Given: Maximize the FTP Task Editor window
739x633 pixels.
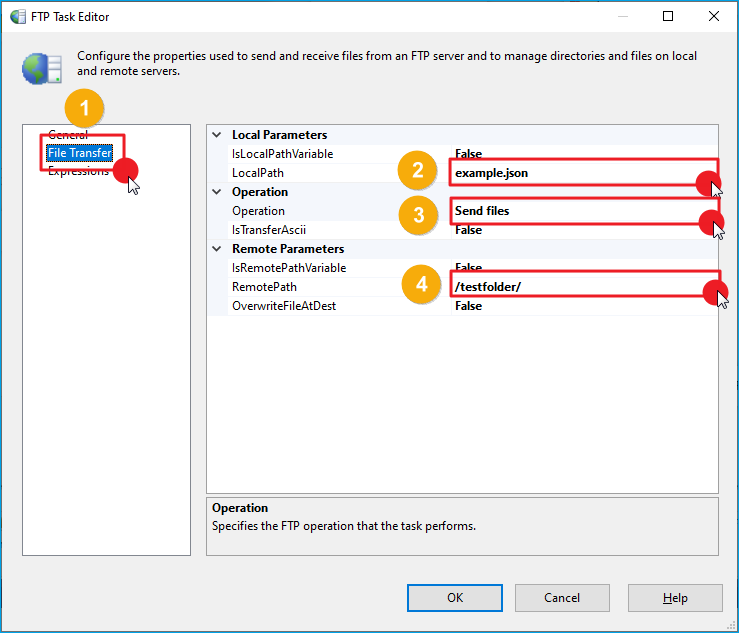Looking at the screenshot, I should pyautogui.click(x=668, y=17).
